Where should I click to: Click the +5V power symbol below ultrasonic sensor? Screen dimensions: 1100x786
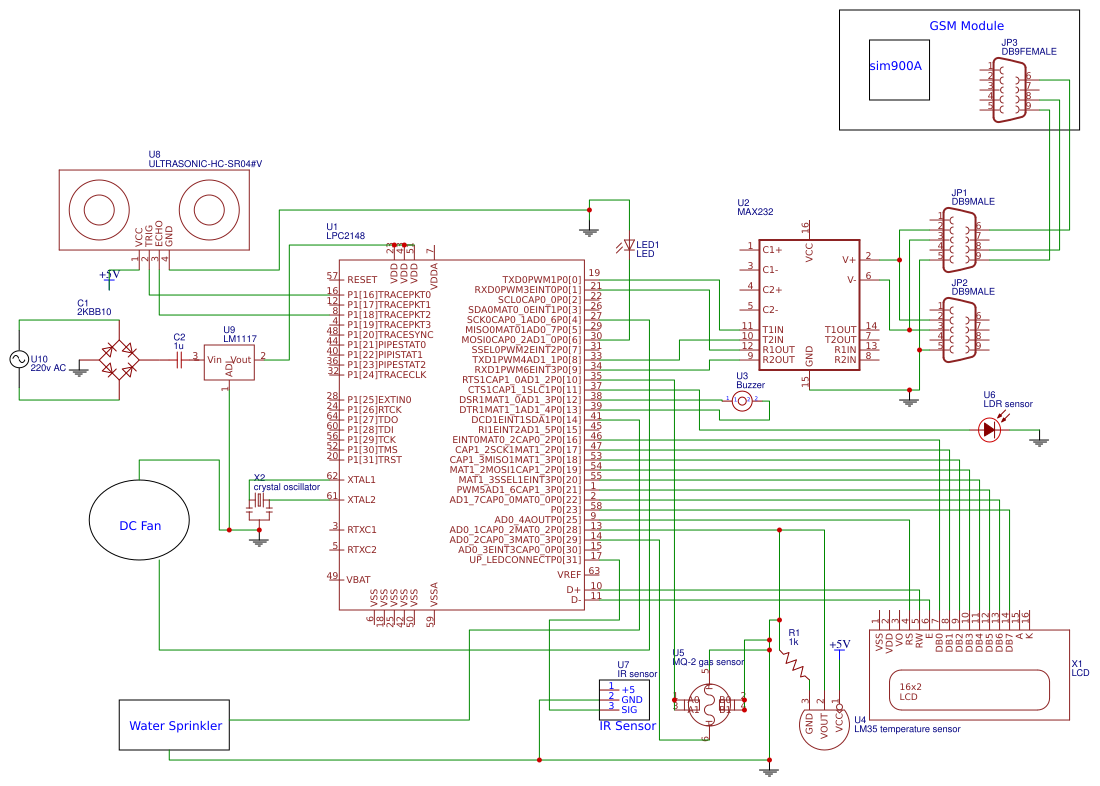pos(109,279)
